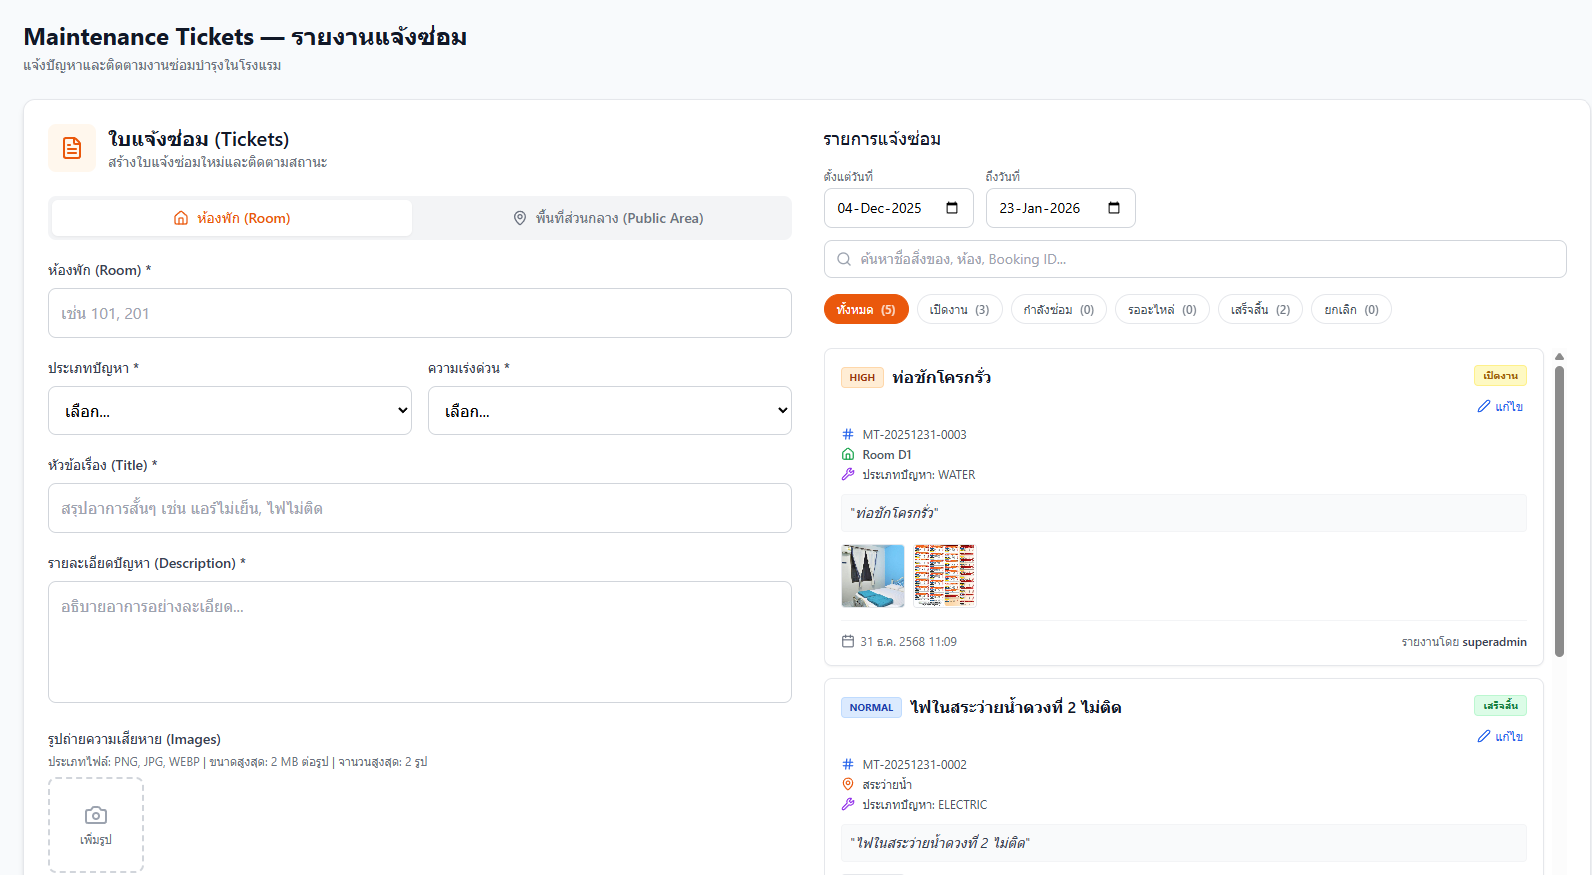Filter tickets by กำลังซ่อม (0)

pyautogui.click(x=1058, y=310)
